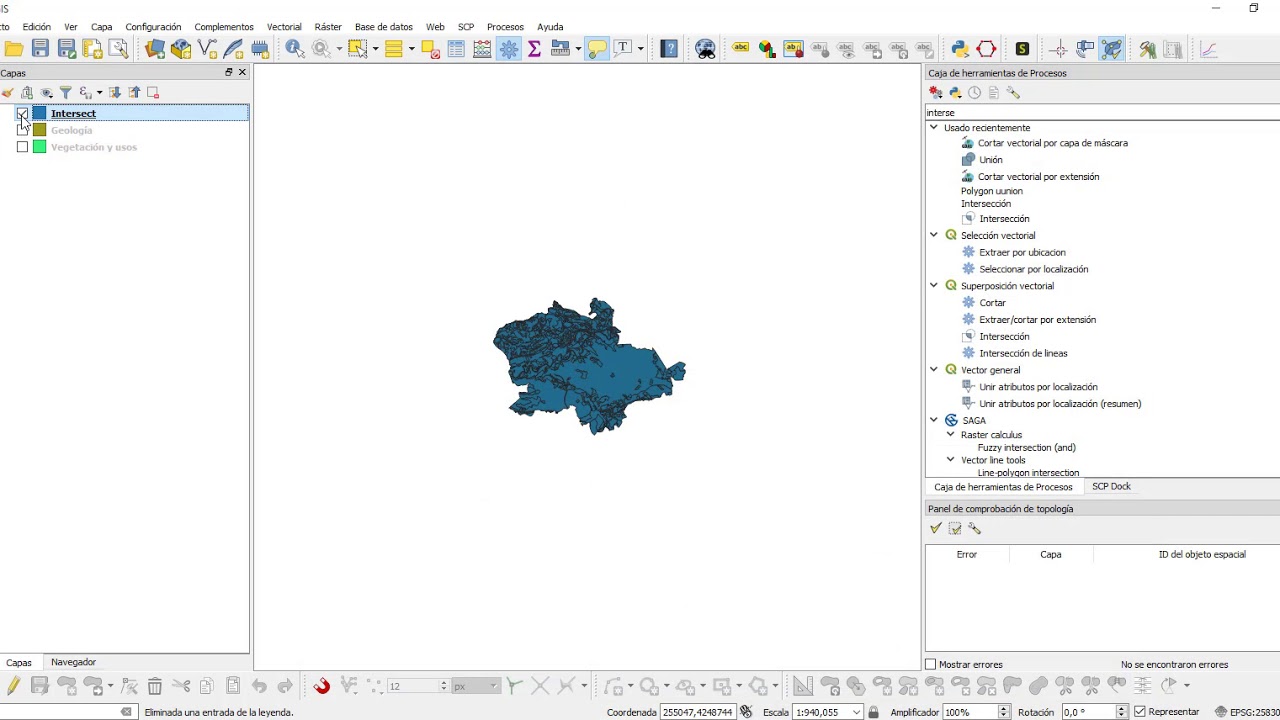Collapse SAGA provider group
Viewport: 1280px width, 720px height.
tap(934, 420)
